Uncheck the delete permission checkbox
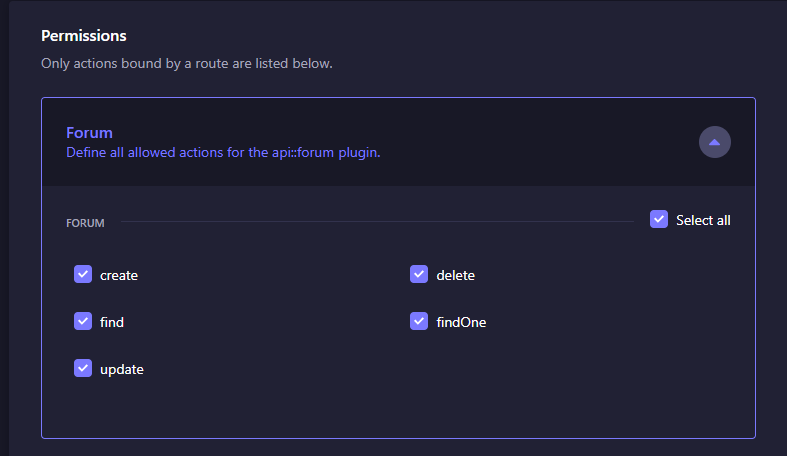The width and height of the screenshot is (787, 456). coord(419,274)
